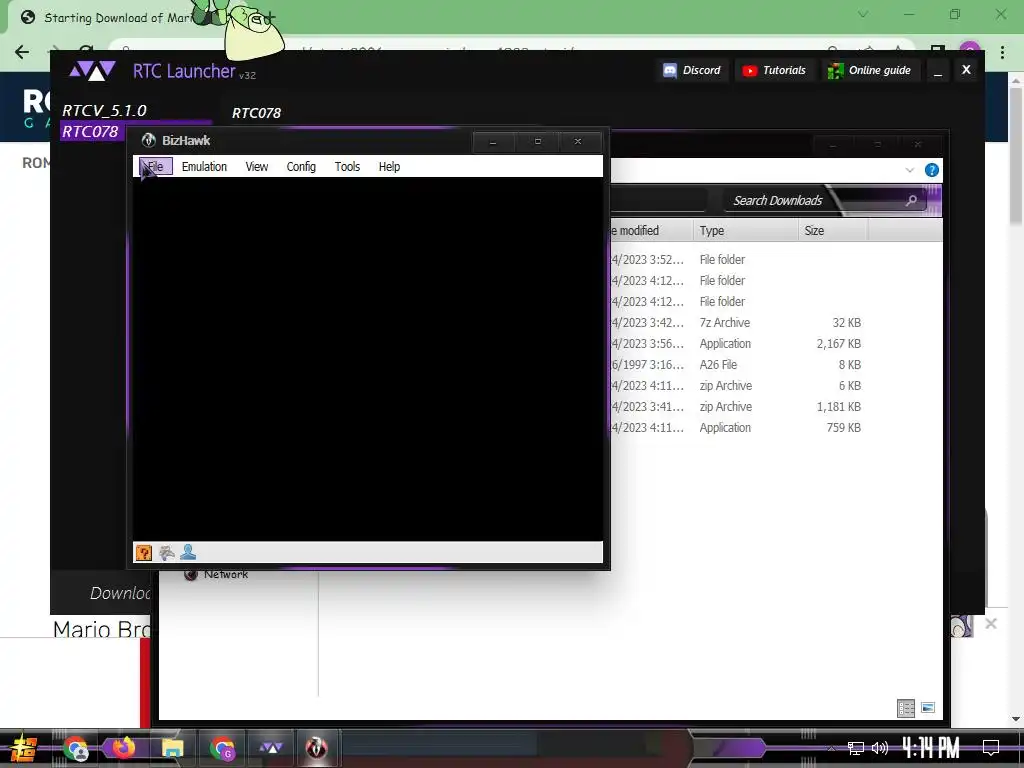This screenshot has width=1024, height=768.
Task: Click the blue user profile status icon in BizHawk
Action: click(188, 552)
